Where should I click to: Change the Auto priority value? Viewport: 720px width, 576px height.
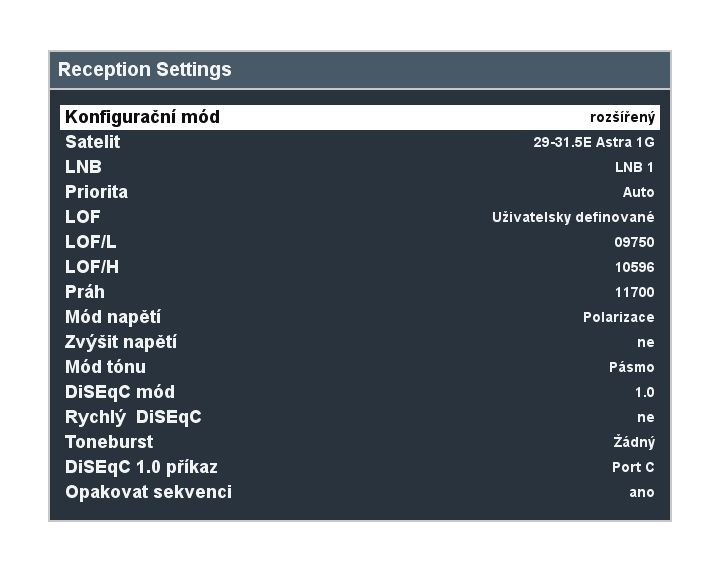[638, 192]
